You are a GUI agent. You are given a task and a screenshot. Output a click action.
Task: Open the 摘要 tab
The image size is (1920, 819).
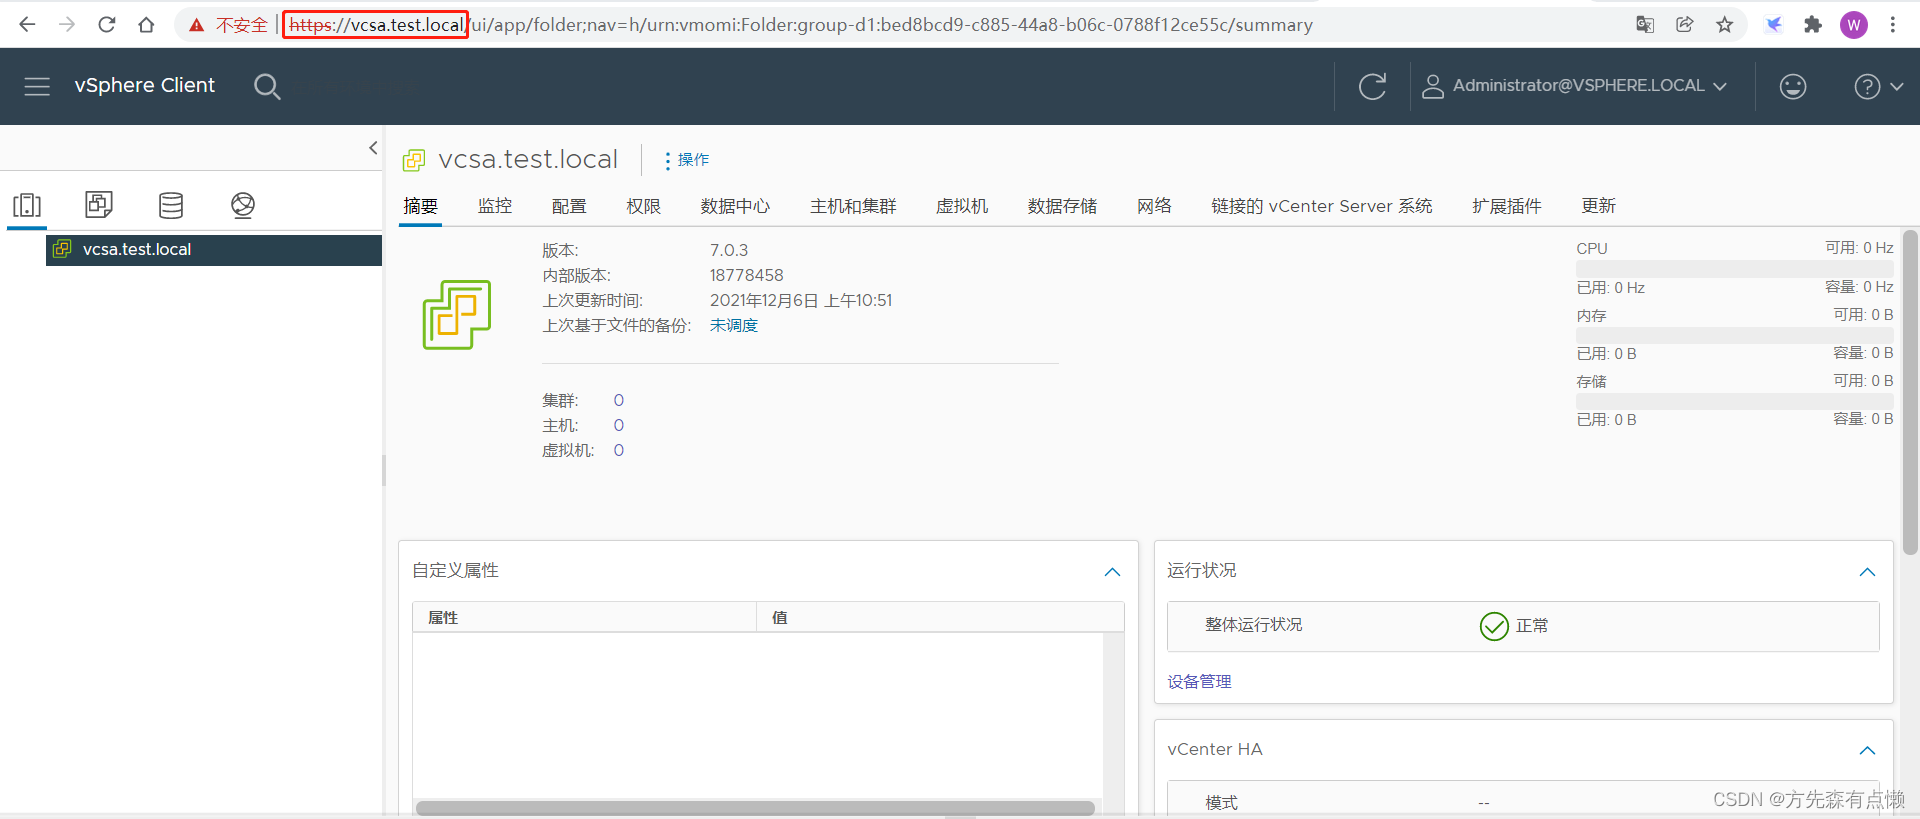click(421, 206)
